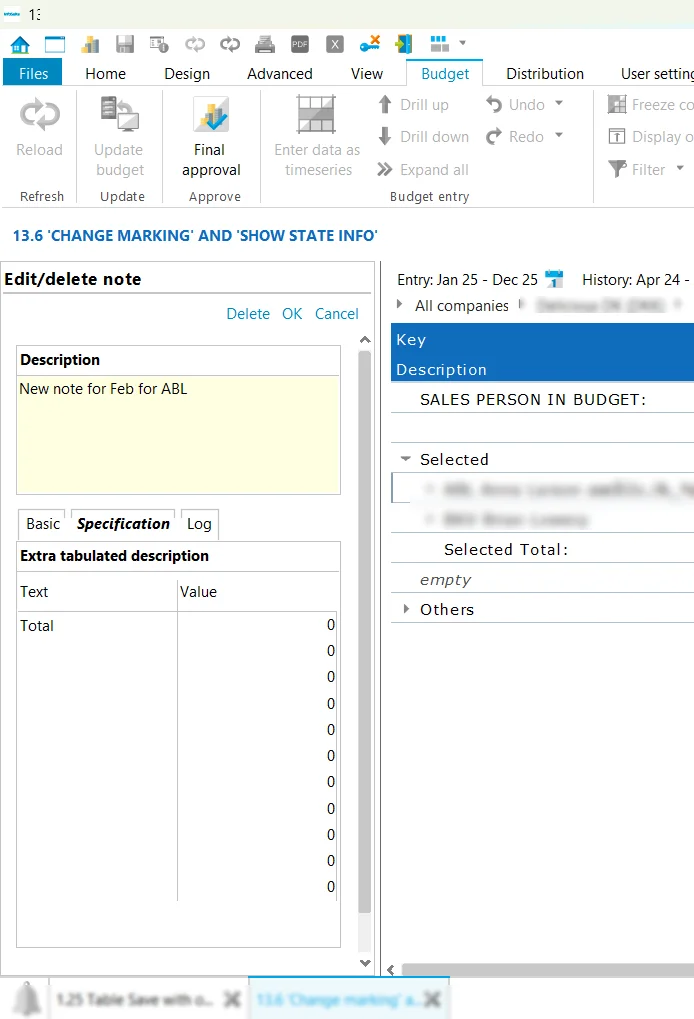694x1019 pixels.
Task: Click the window frame icon in quick toolbar
Action: [55, 45]
